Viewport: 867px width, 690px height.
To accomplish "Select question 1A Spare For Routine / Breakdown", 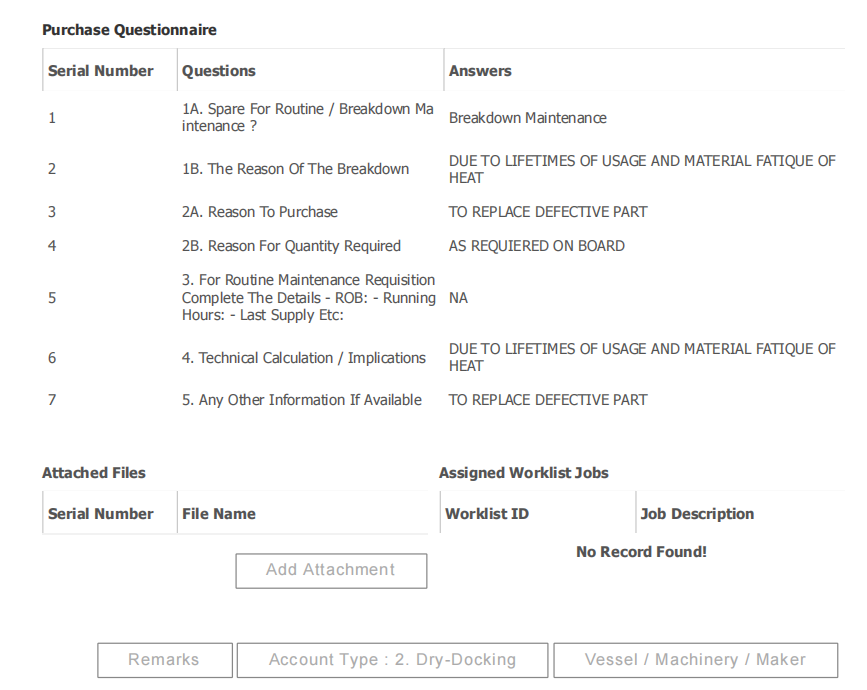I will coord(307,118).
